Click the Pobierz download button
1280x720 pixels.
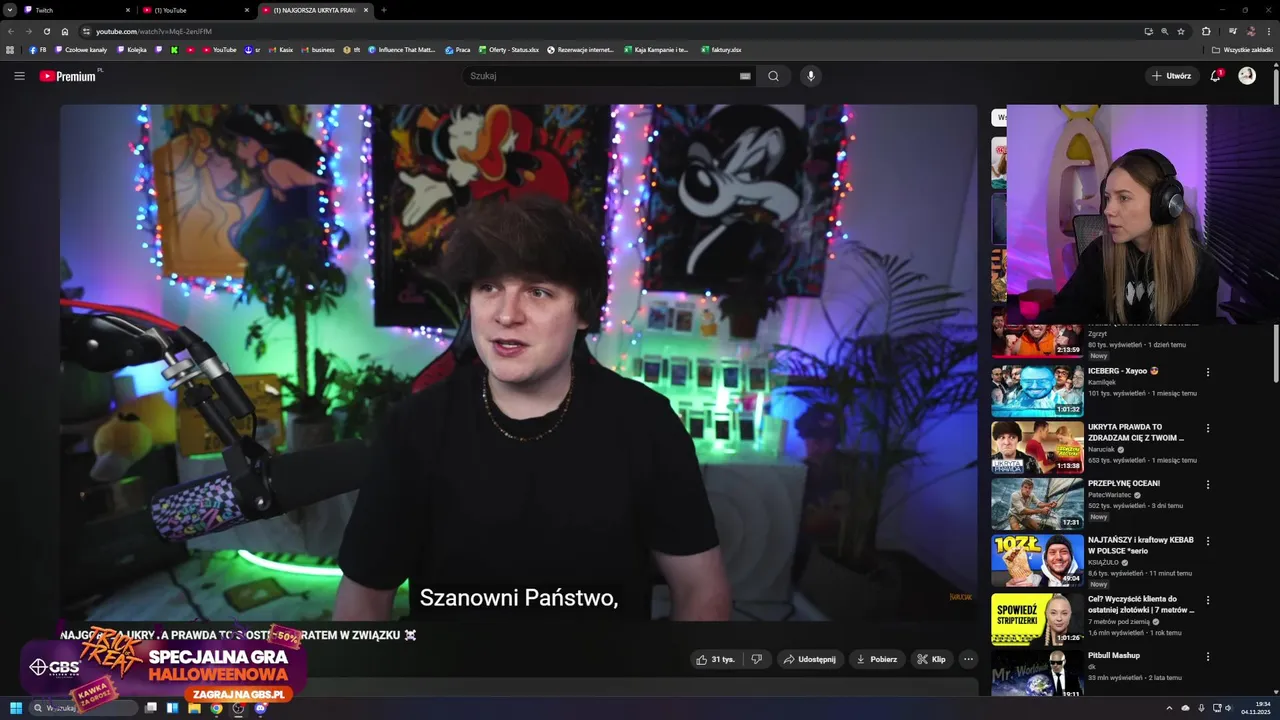[876, 659]
